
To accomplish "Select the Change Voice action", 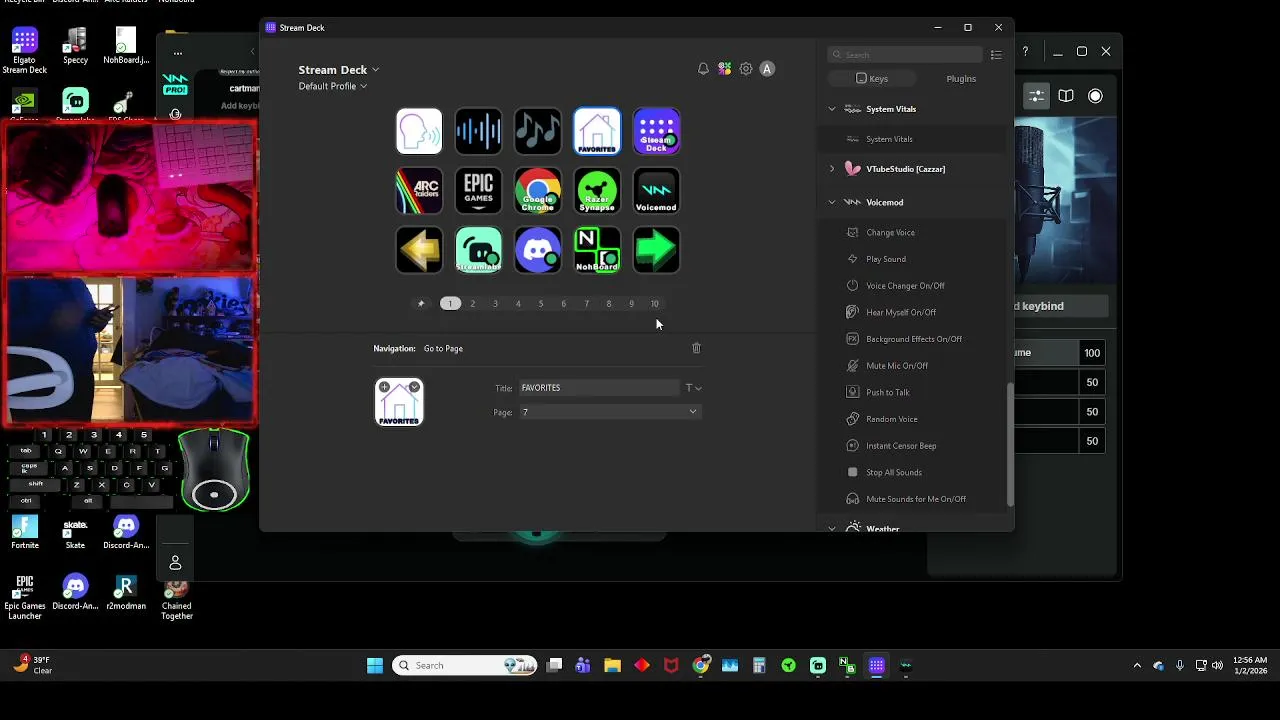I will [x=912, y=232].
